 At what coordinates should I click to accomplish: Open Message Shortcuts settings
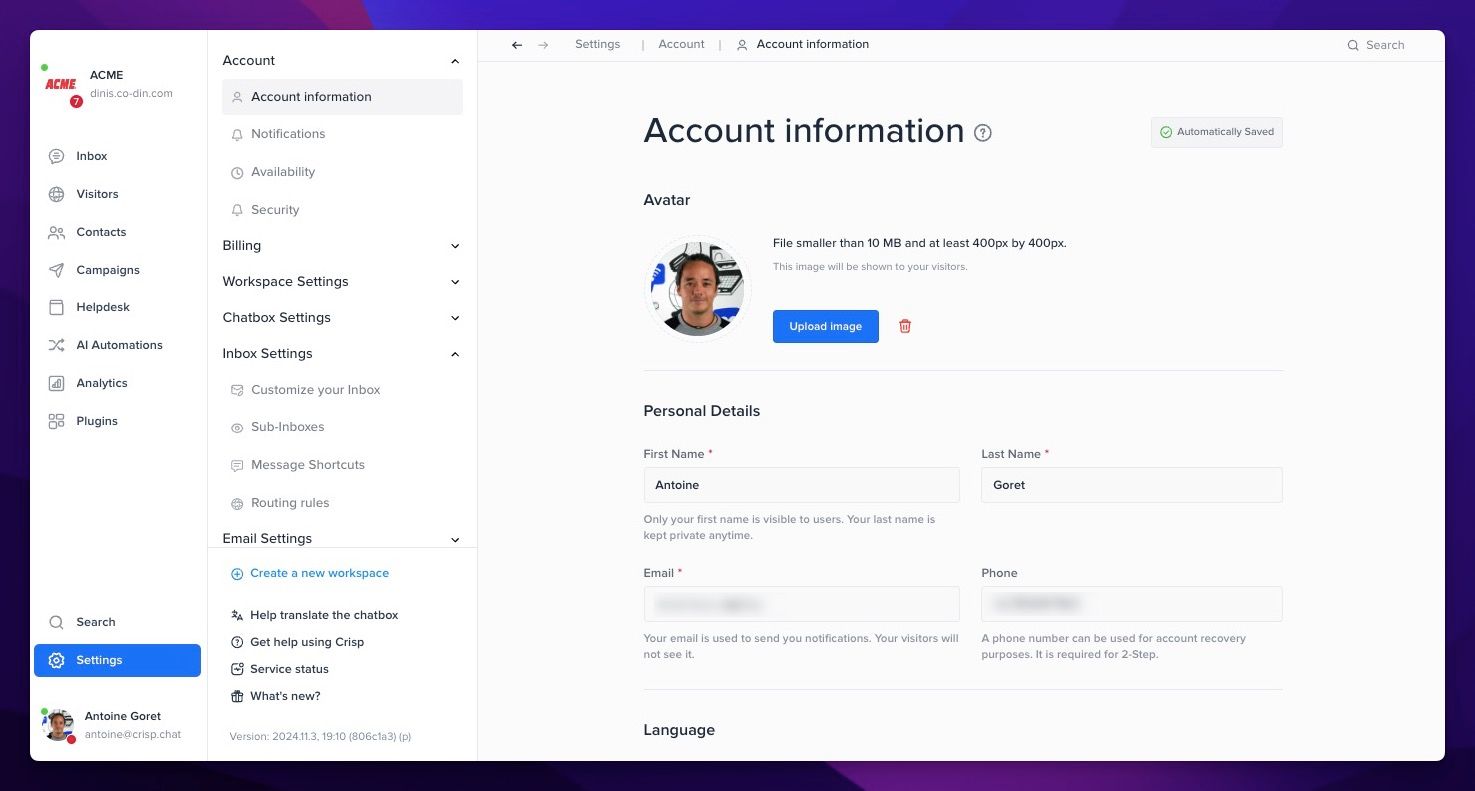(x=308, y=465)
